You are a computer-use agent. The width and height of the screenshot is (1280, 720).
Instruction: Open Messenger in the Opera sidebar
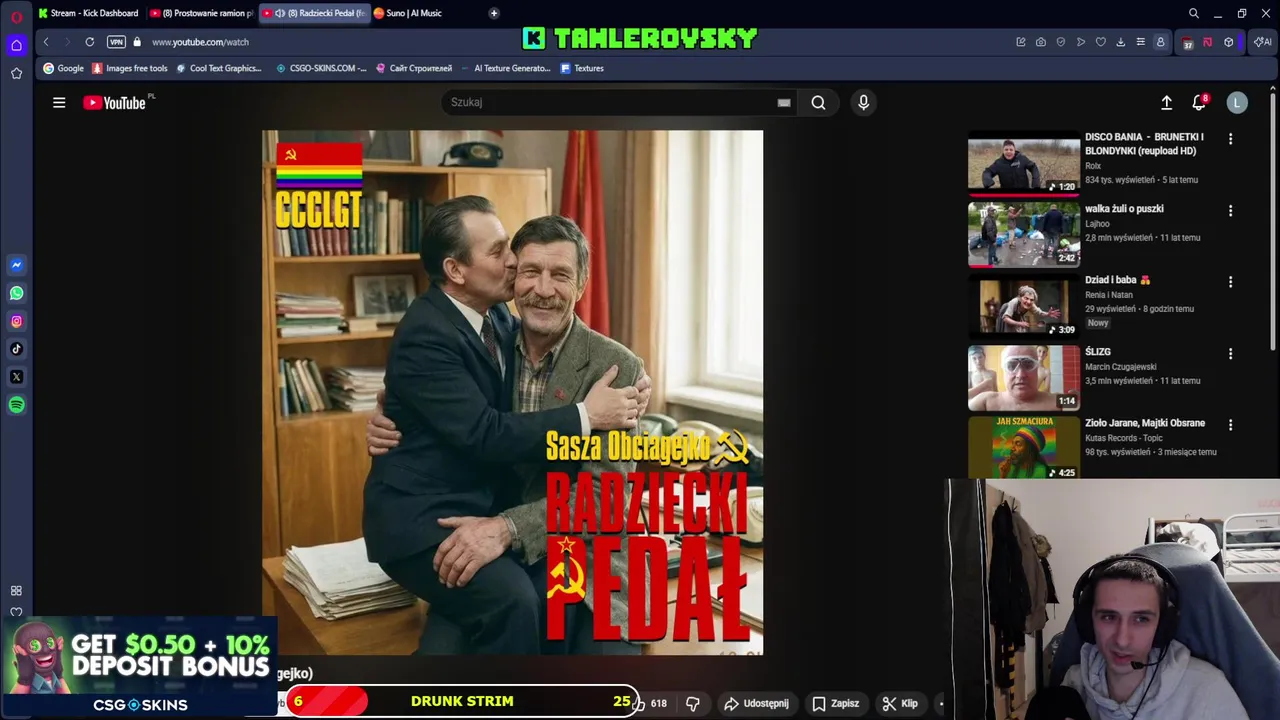16,265
